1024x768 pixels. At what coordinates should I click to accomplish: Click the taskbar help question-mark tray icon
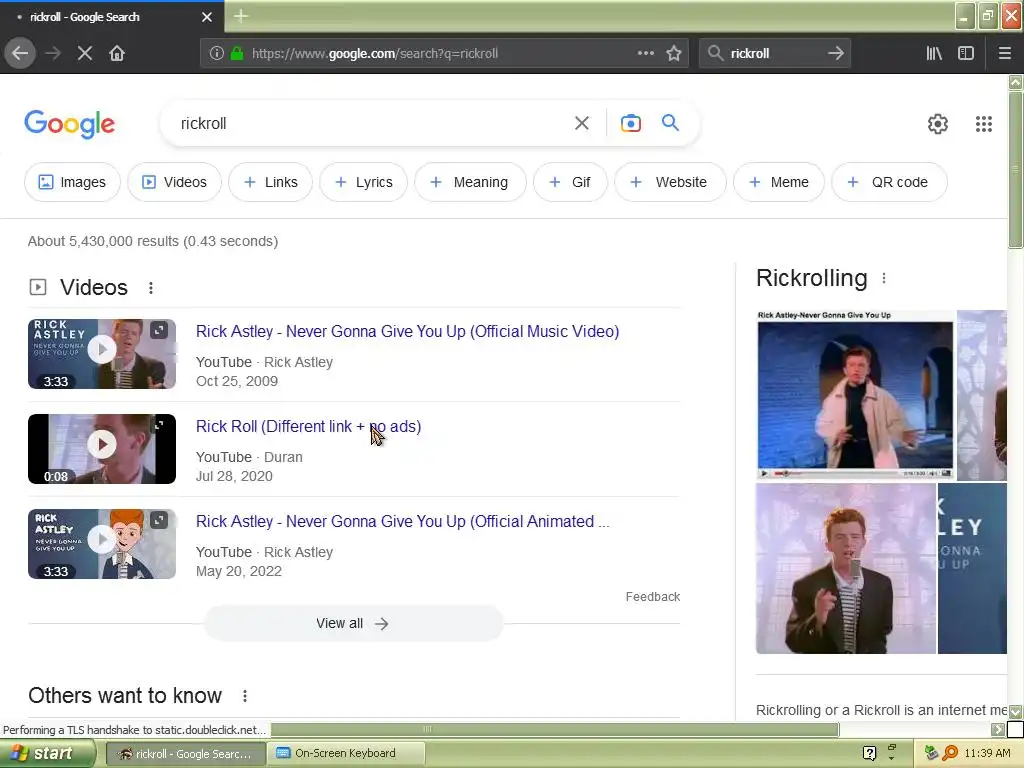coord(869,753)
